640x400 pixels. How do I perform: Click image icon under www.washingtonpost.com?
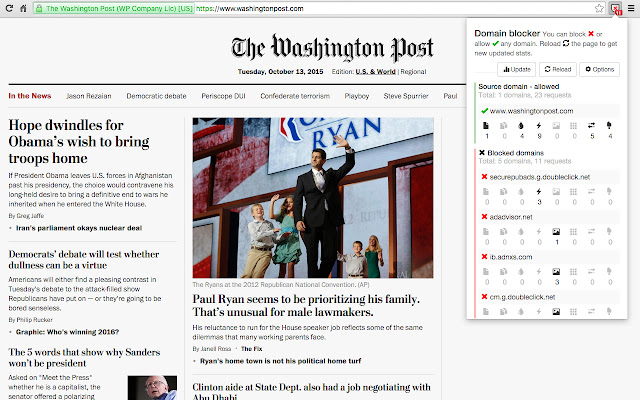(556, 126)
